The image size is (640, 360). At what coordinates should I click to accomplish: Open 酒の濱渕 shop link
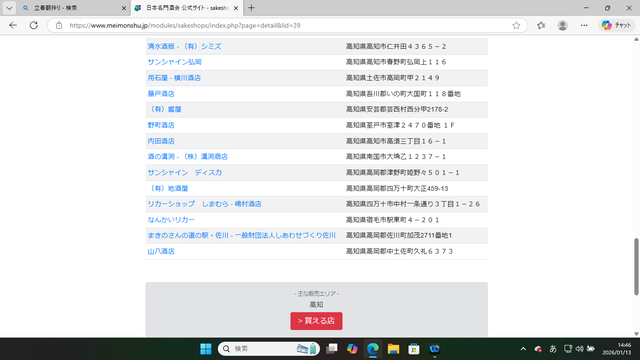187,157
